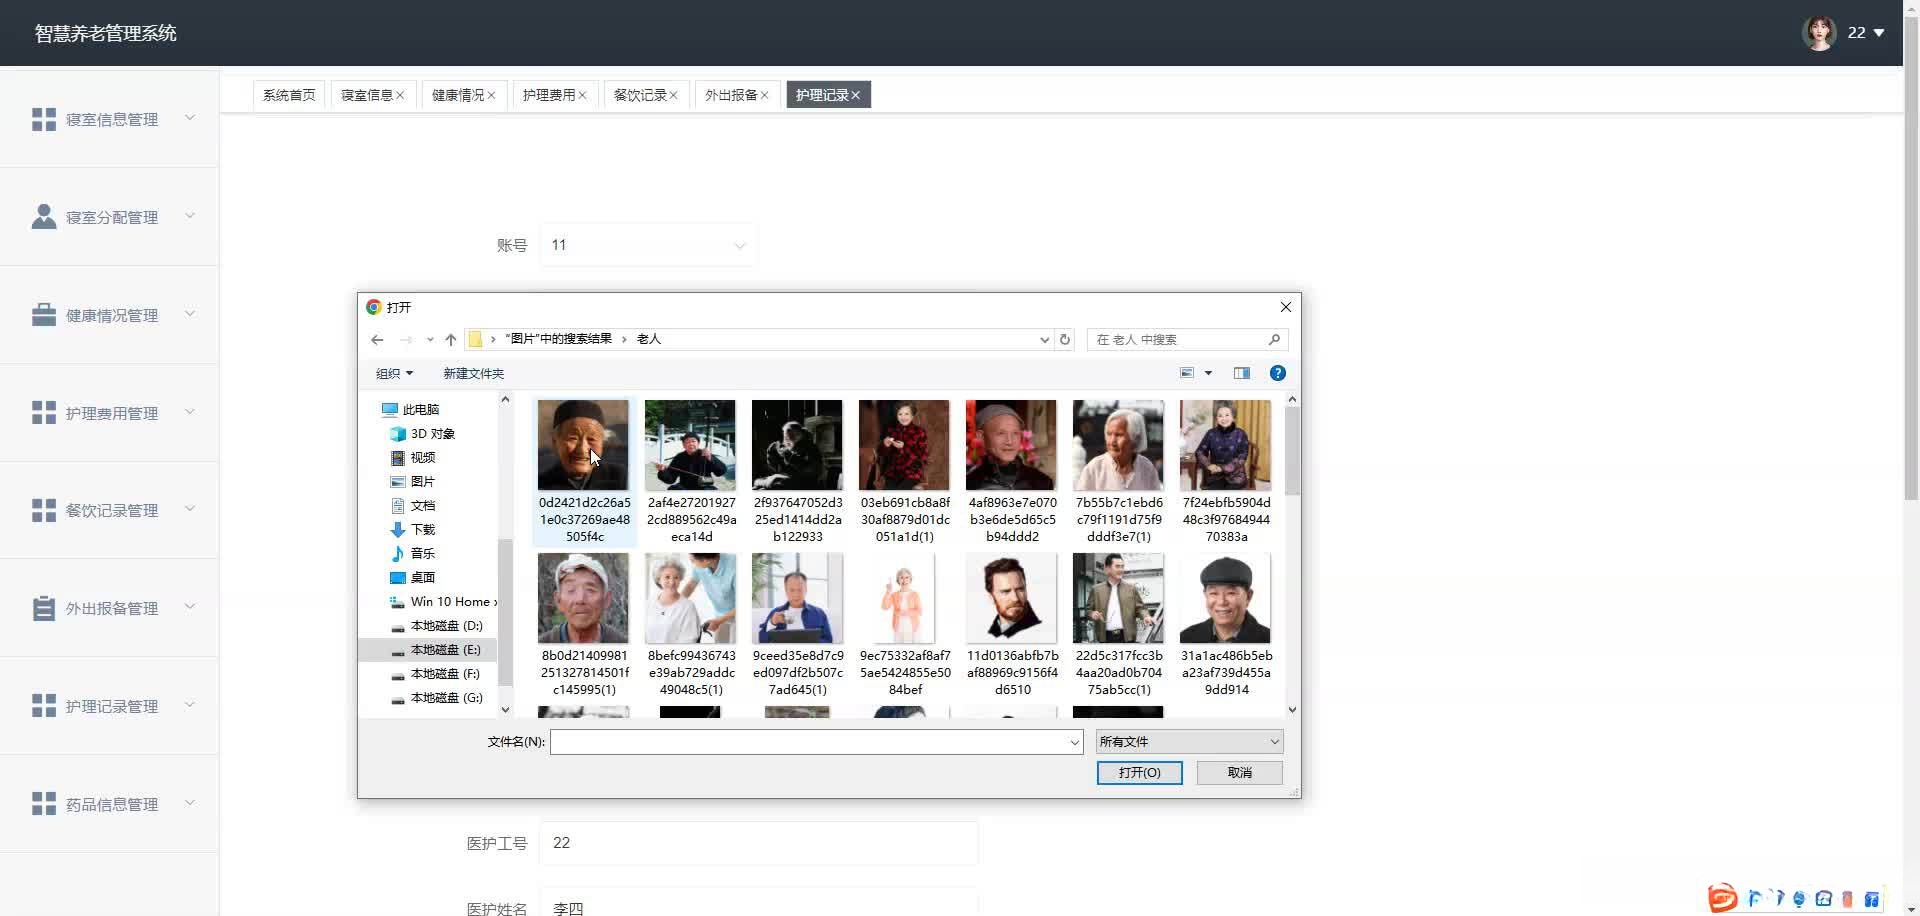The width and height of the screenshot is (1920, 916).
Task: Open 桌面 in navigation pane
Action: coord(422,578)
